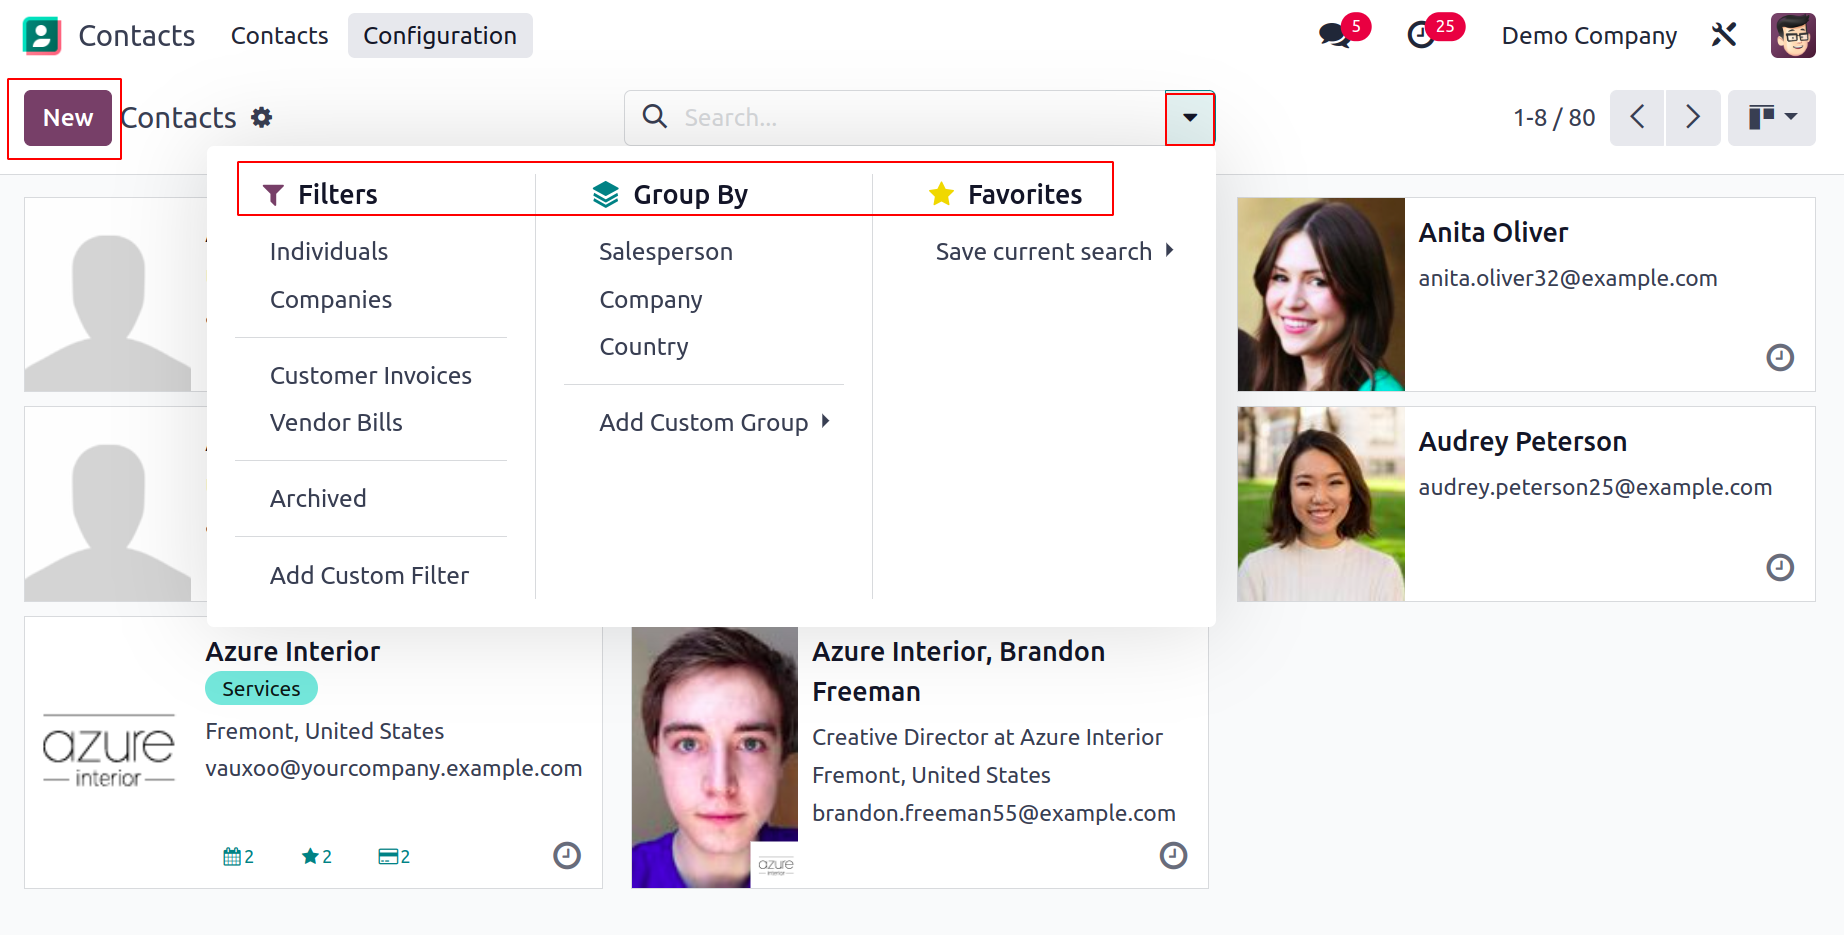Toggle the Individuals filter

coord(329,252)
